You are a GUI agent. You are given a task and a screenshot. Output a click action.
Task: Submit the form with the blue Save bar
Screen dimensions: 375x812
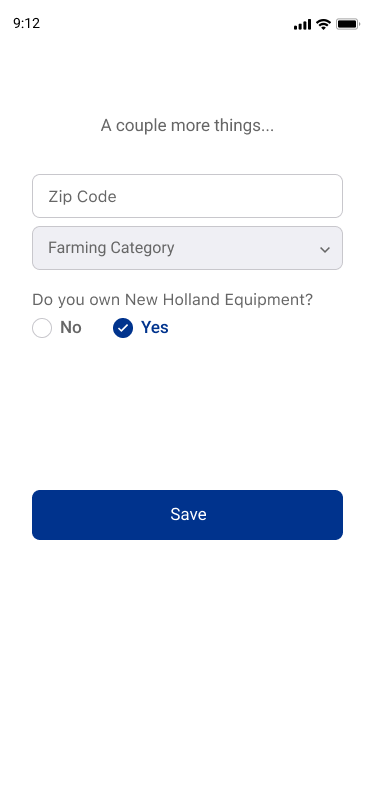click(188, 515)
